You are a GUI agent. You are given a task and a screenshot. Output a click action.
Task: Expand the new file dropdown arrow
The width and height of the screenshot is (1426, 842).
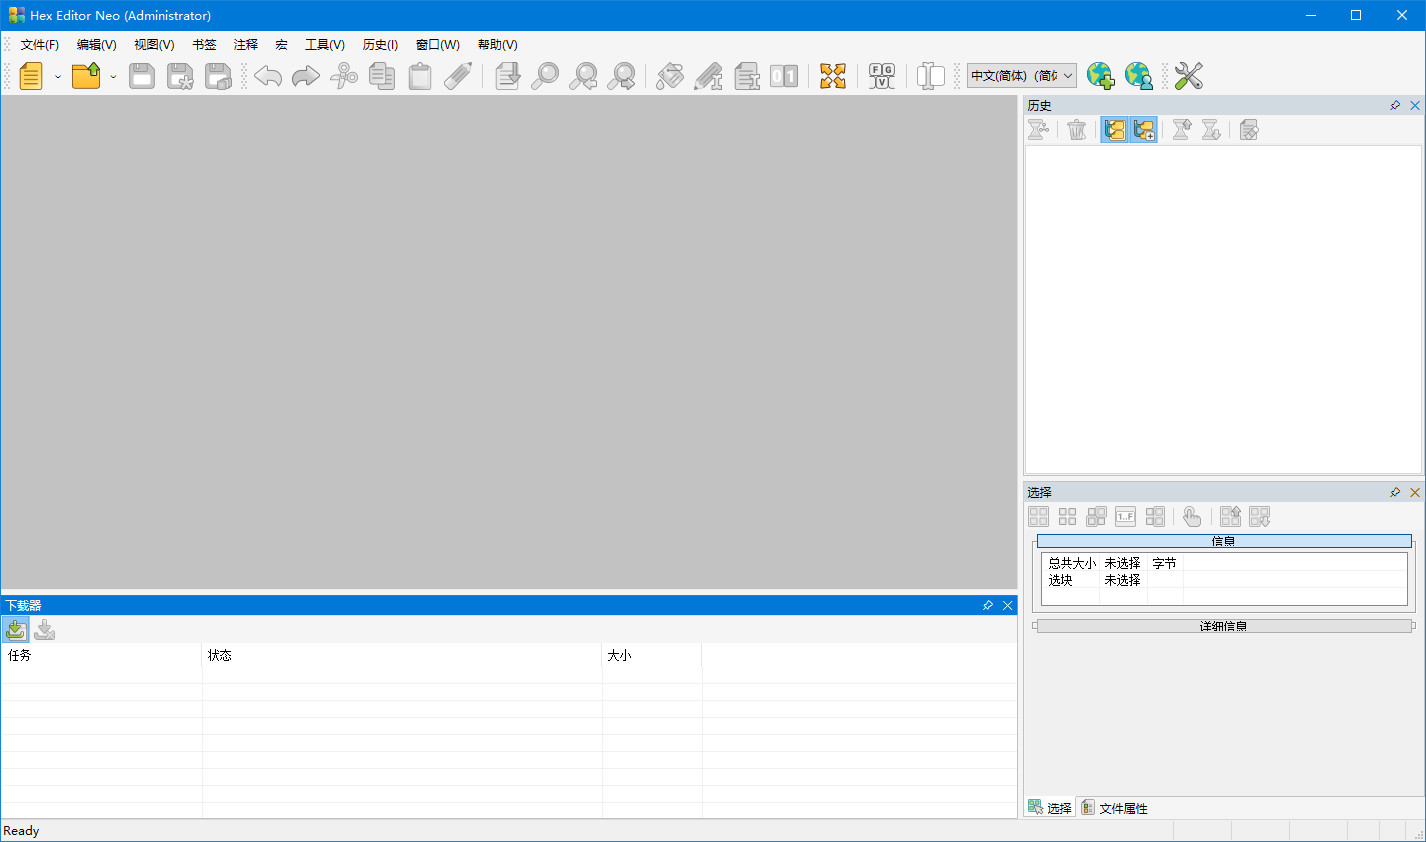click(57, 77)
